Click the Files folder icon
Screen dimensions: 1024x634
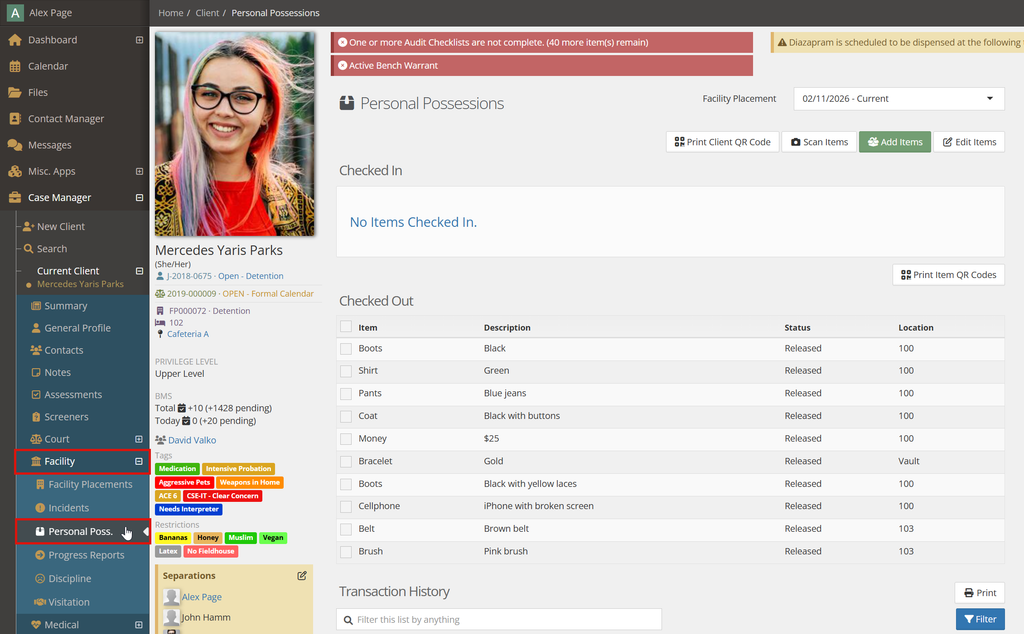point(15,93)
